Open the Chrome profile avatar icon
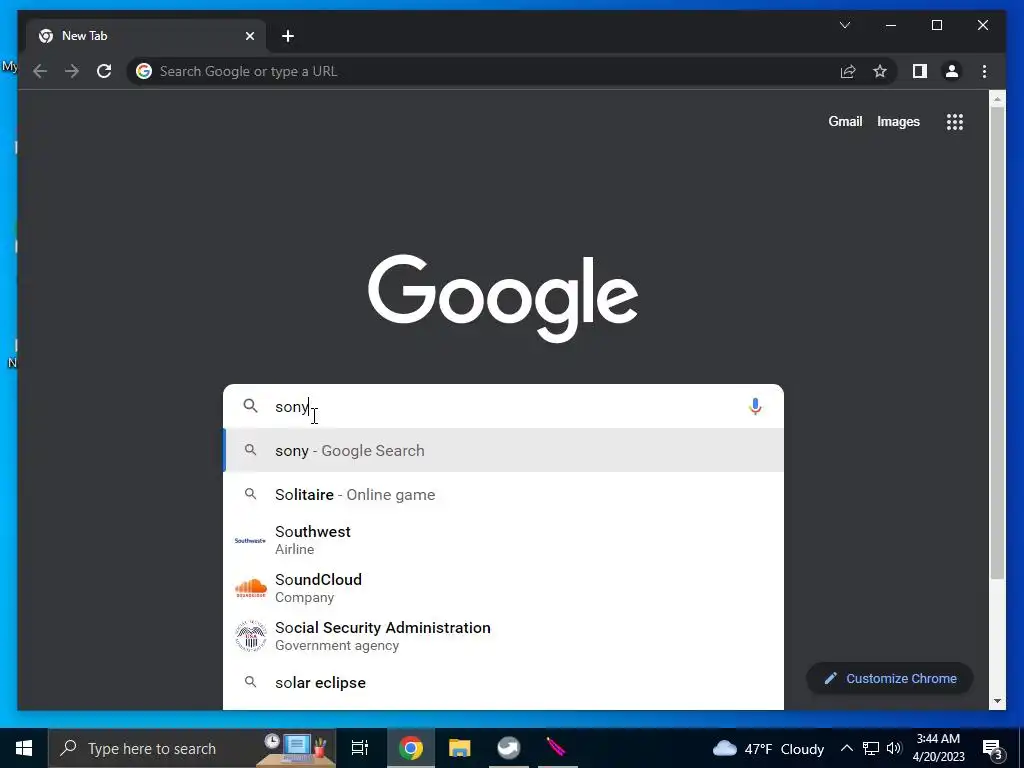 (952, 71)
